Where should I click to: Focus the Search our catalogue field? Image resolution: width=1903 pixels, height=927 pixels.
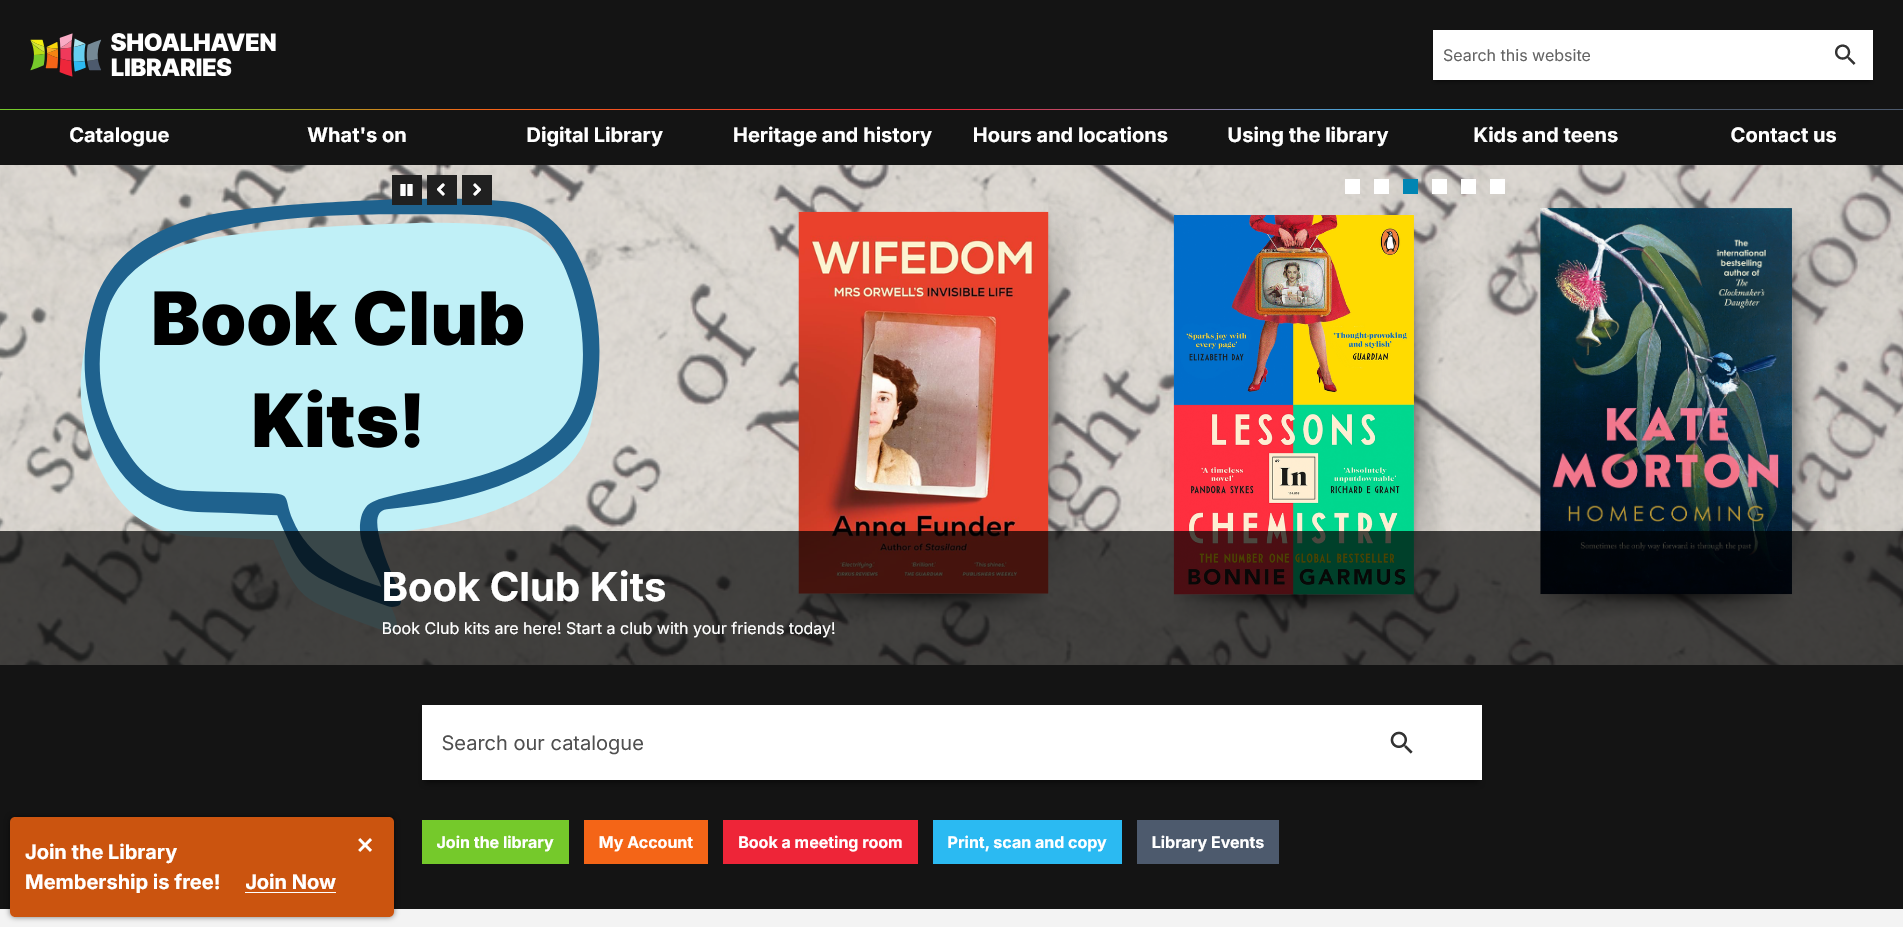point(900,742)
